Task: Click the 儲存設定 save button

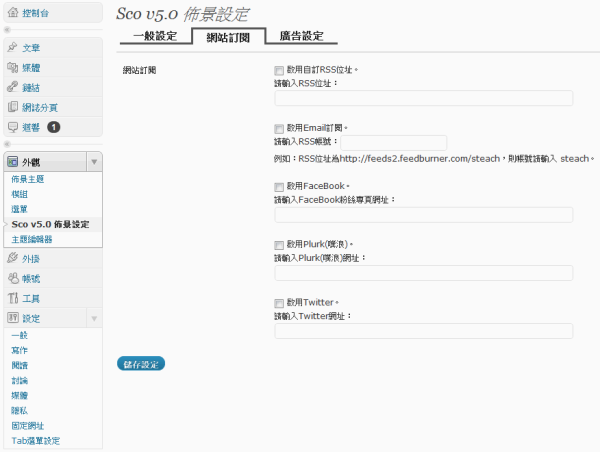Action: (x=141, y=364)
